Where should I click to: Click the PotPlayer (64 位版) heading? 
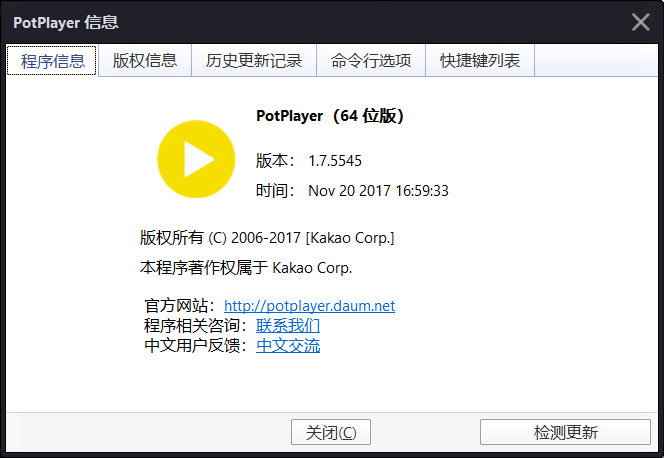tap(330, 116)
